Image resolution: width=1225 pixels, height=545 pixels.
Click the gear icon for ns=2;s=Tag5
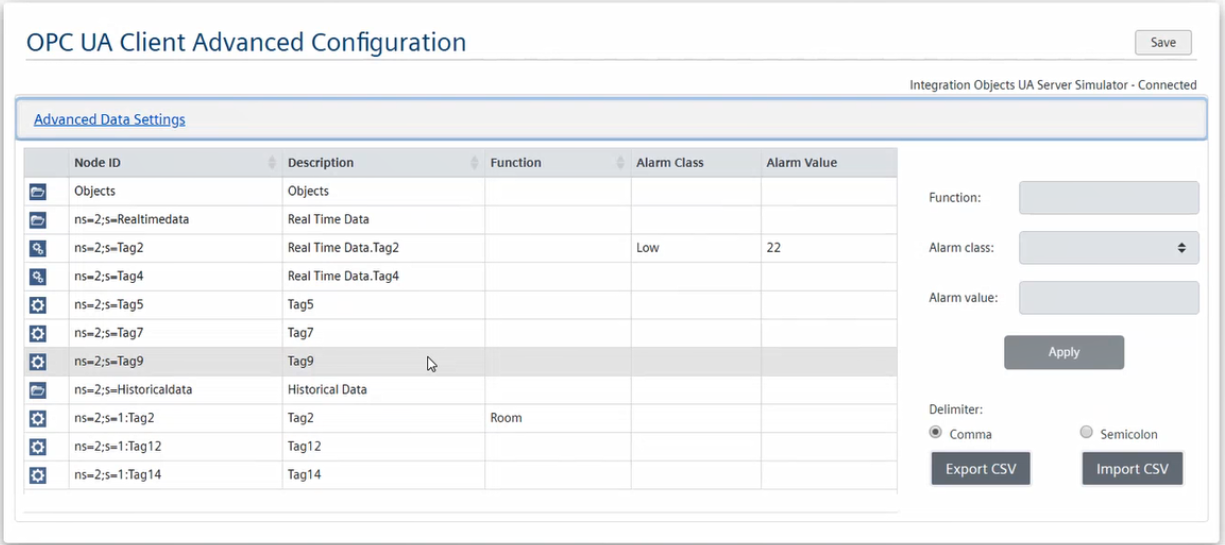(38, 305)
